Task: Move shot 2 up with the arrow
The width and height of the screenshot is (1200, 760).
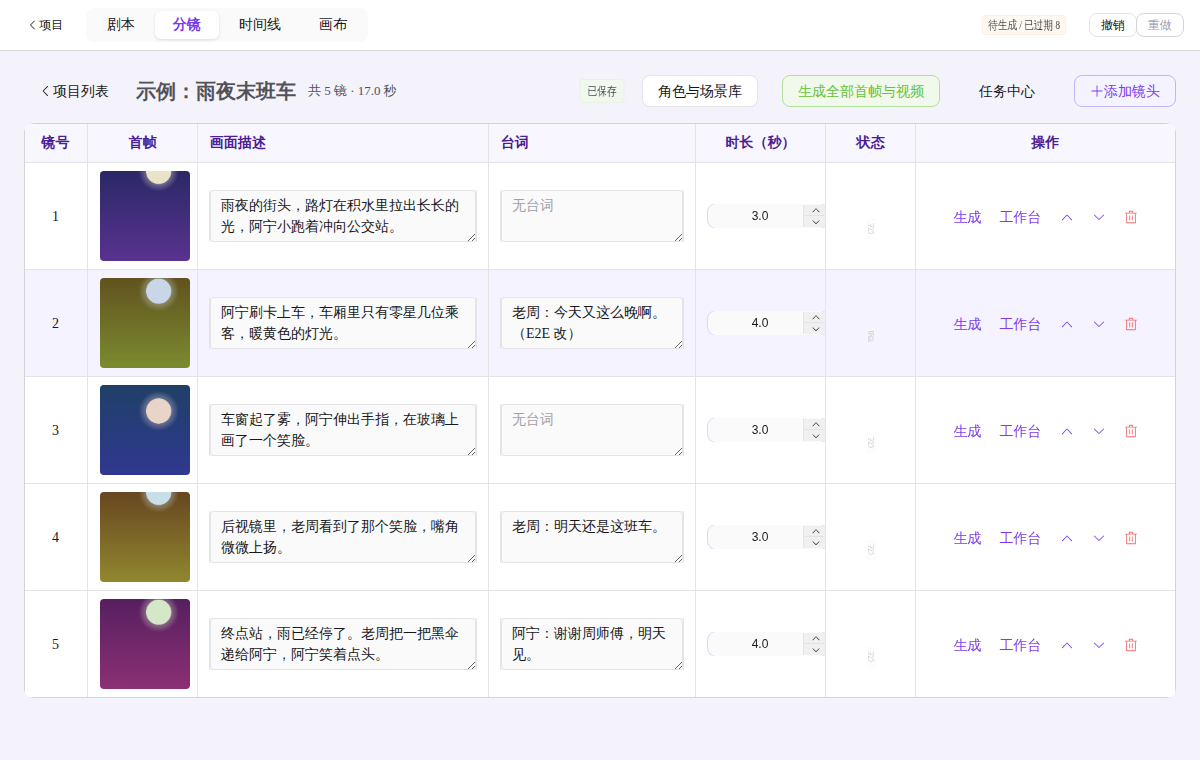Action: (1067, 324)
